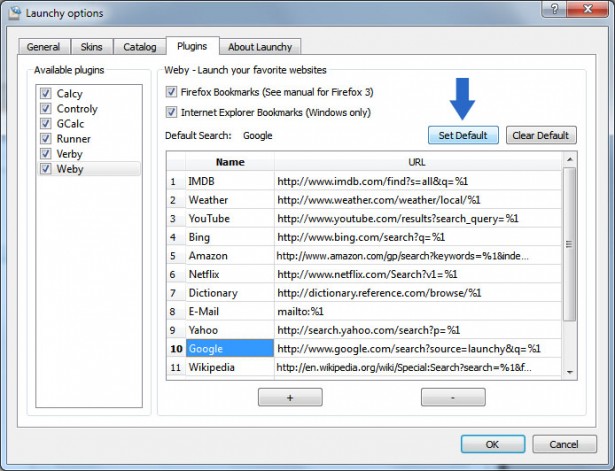Screen dimensions: 615x471
Task: Confirm settings with OK button
Action: (492, 443)
